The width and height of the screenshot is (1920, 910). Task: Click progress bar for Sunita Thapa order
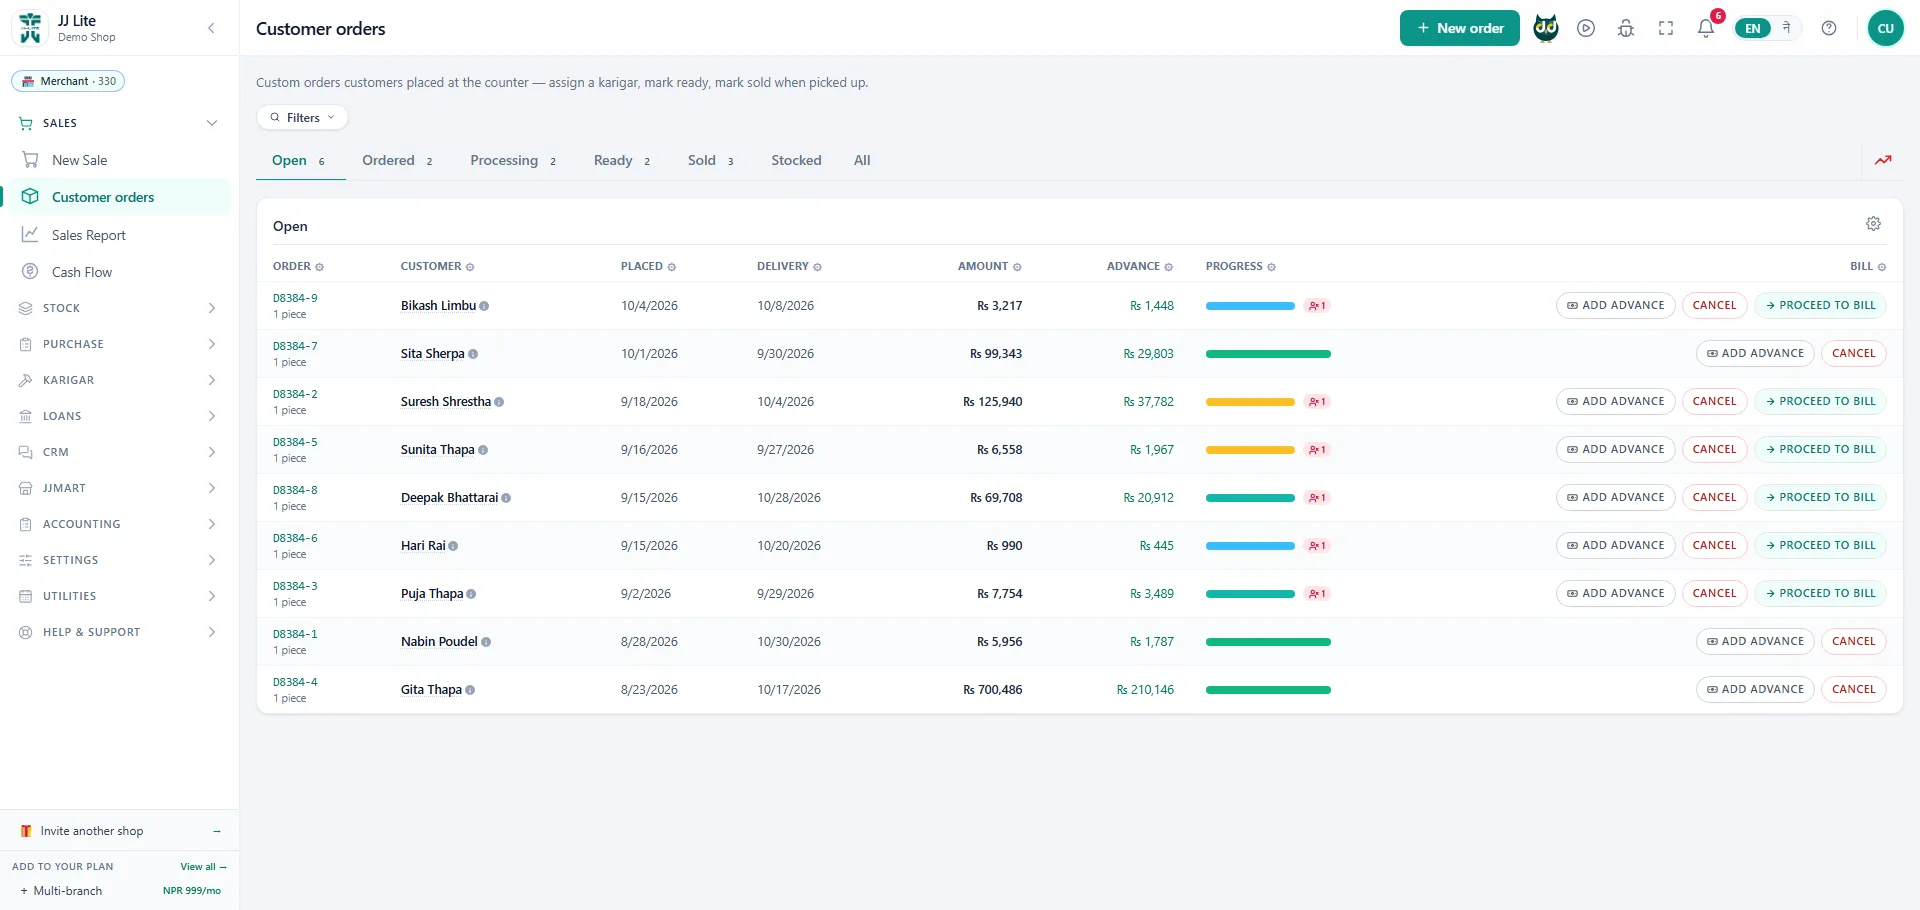click(1250, 450)
